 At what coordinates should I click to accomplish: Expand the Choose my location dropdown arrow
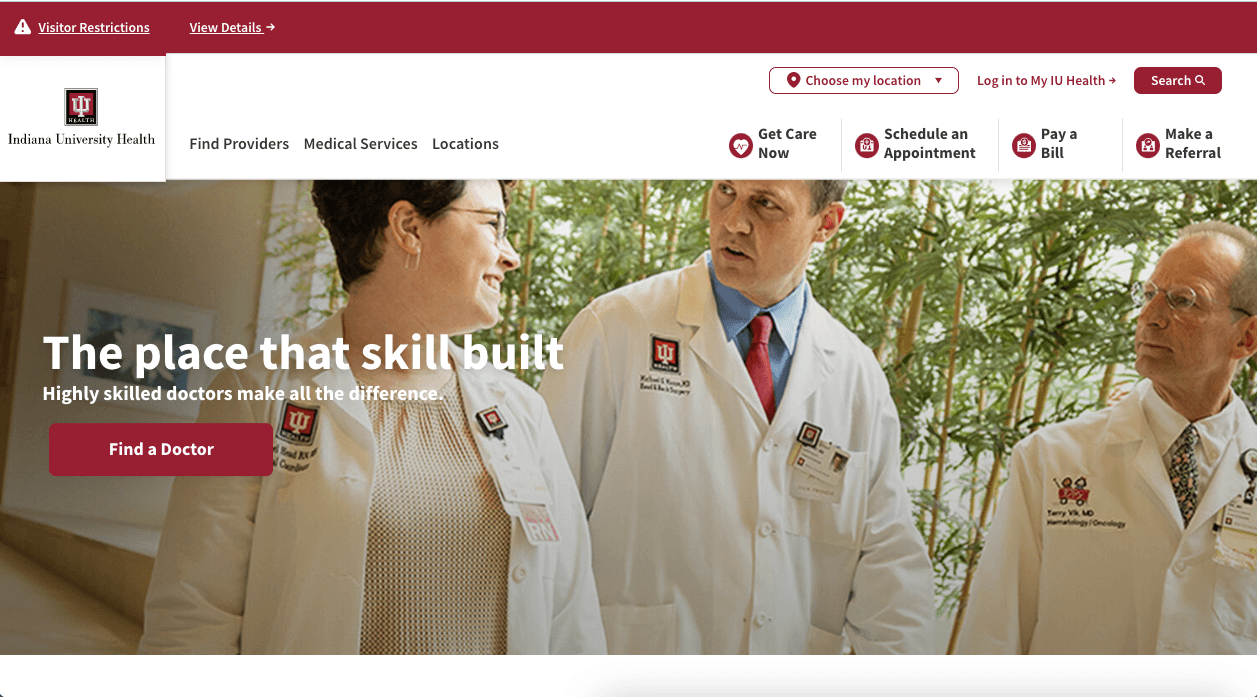pyautogui.click(x=938, y=81)
